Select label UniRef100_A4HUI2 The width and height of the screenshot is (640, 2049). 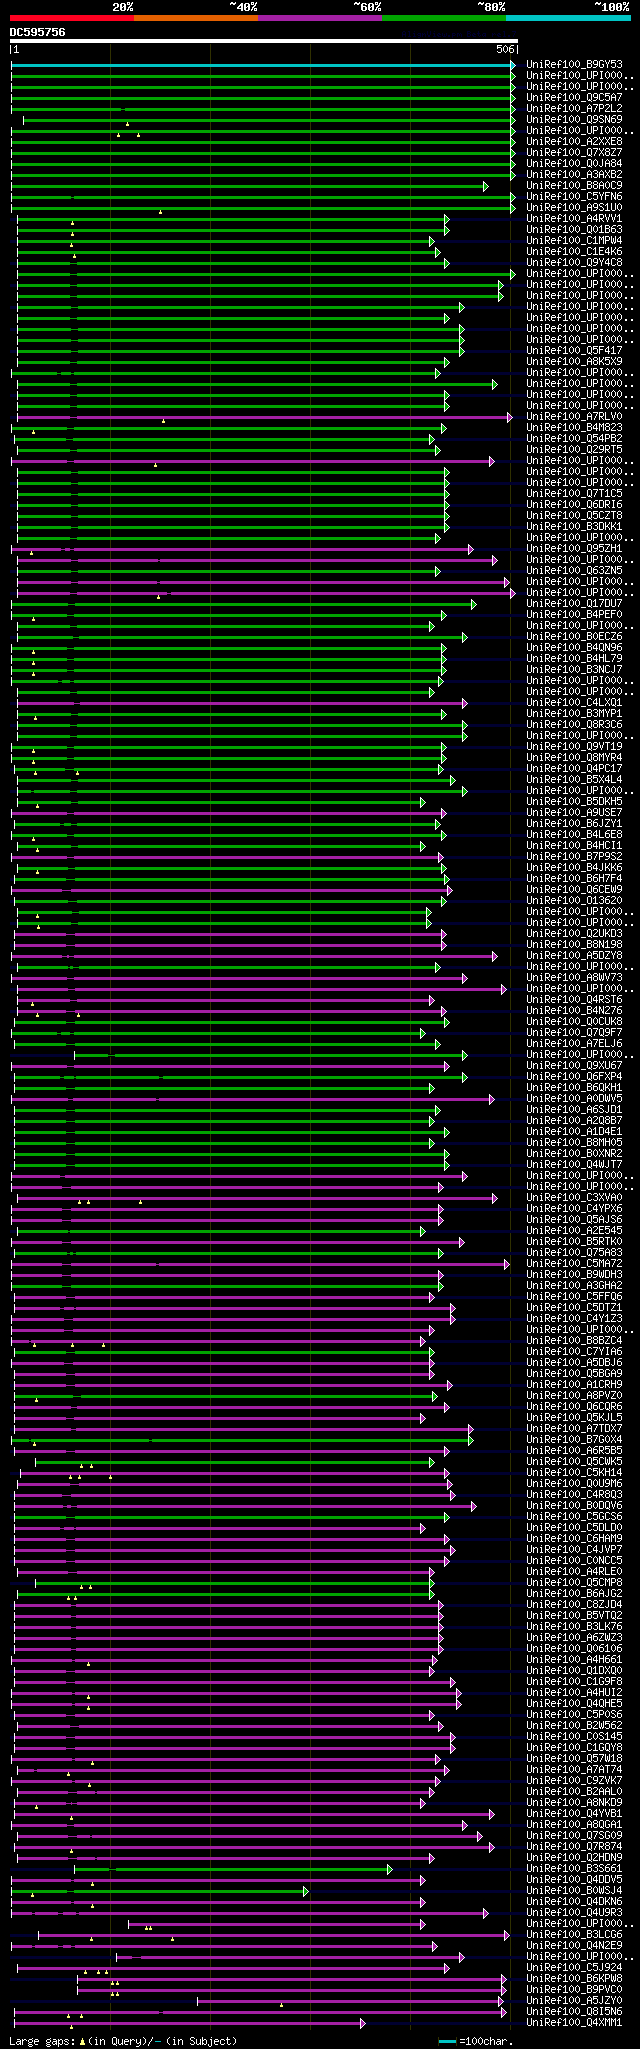[x=574, y=1693]
